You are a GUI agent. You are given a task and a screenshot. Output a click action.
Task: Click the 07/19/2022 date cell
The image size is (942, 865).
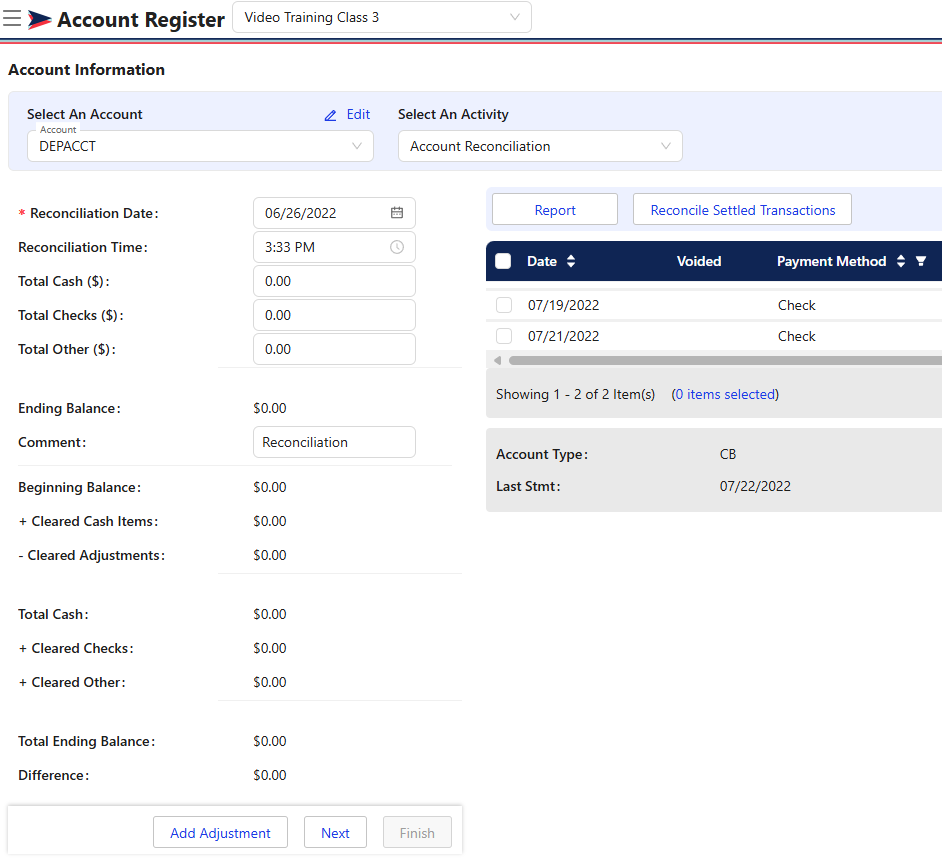(564, 305)
